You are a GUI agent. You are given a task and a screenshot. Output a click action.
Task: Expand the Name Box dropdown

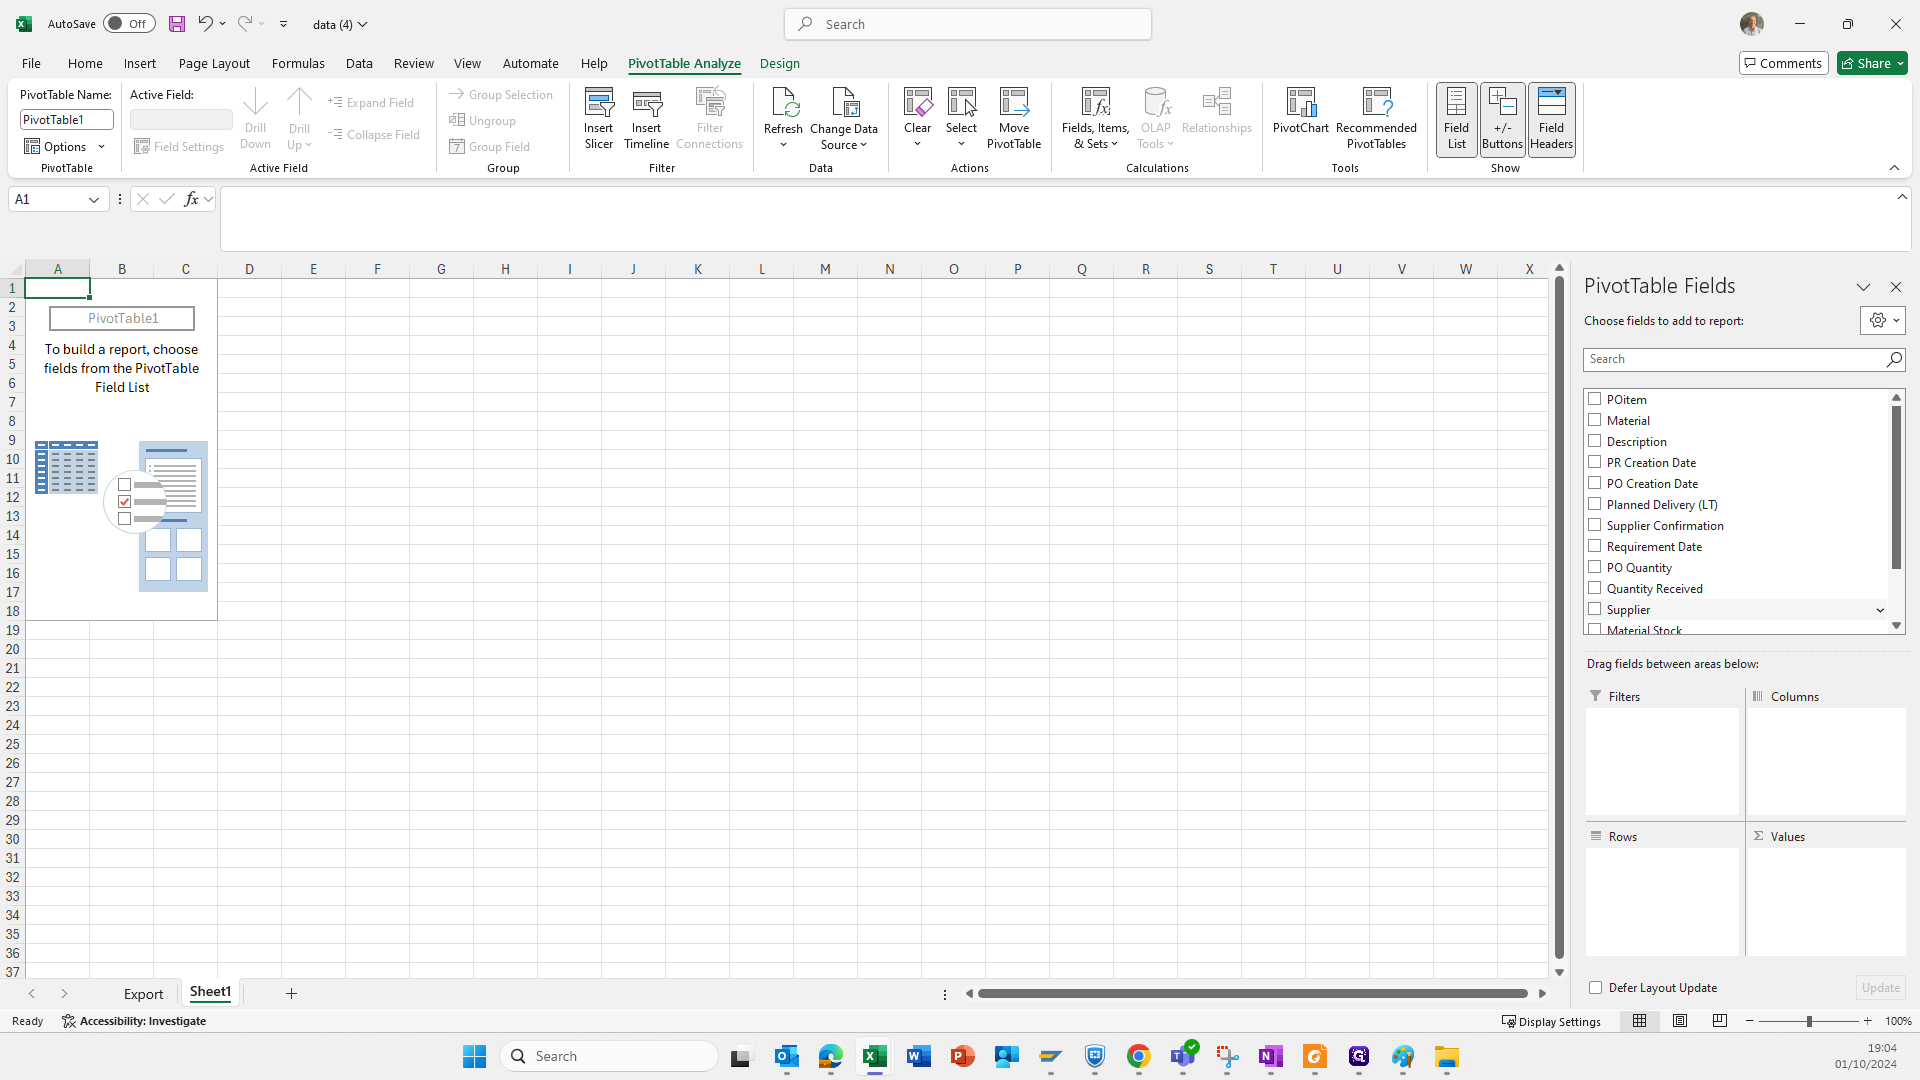pos(94,200)
